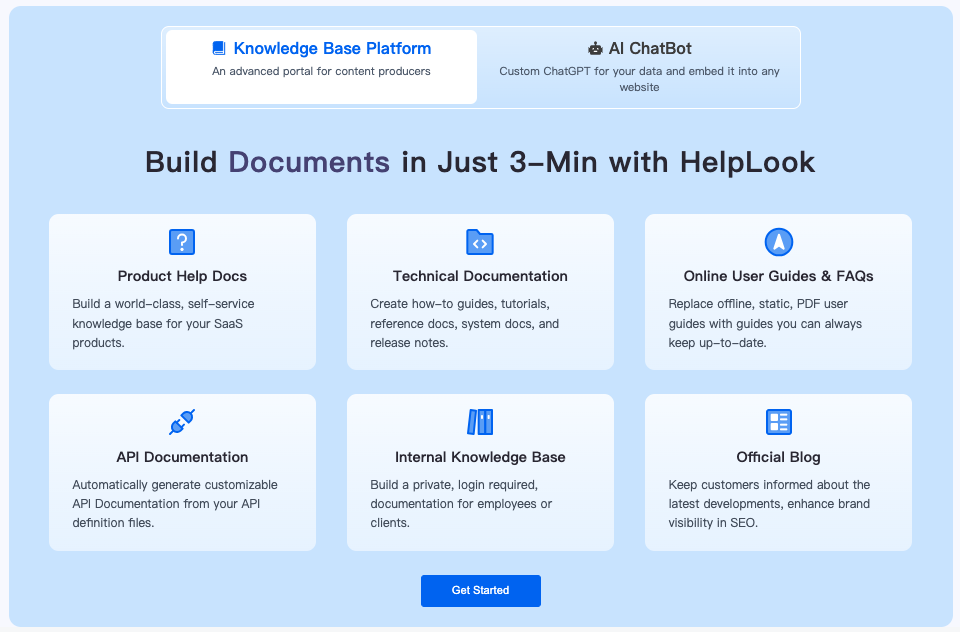Open the Product Help Docs title link
960x632 pixels.
pyautogui.click(x=181, y=276)
